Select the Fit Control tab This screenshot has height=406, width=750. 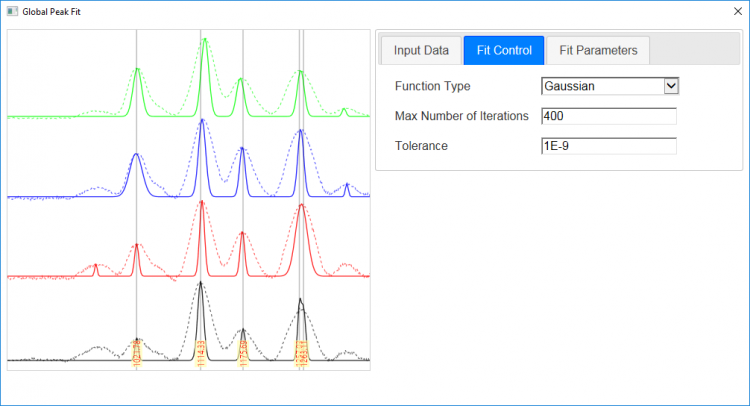(504, 50)
